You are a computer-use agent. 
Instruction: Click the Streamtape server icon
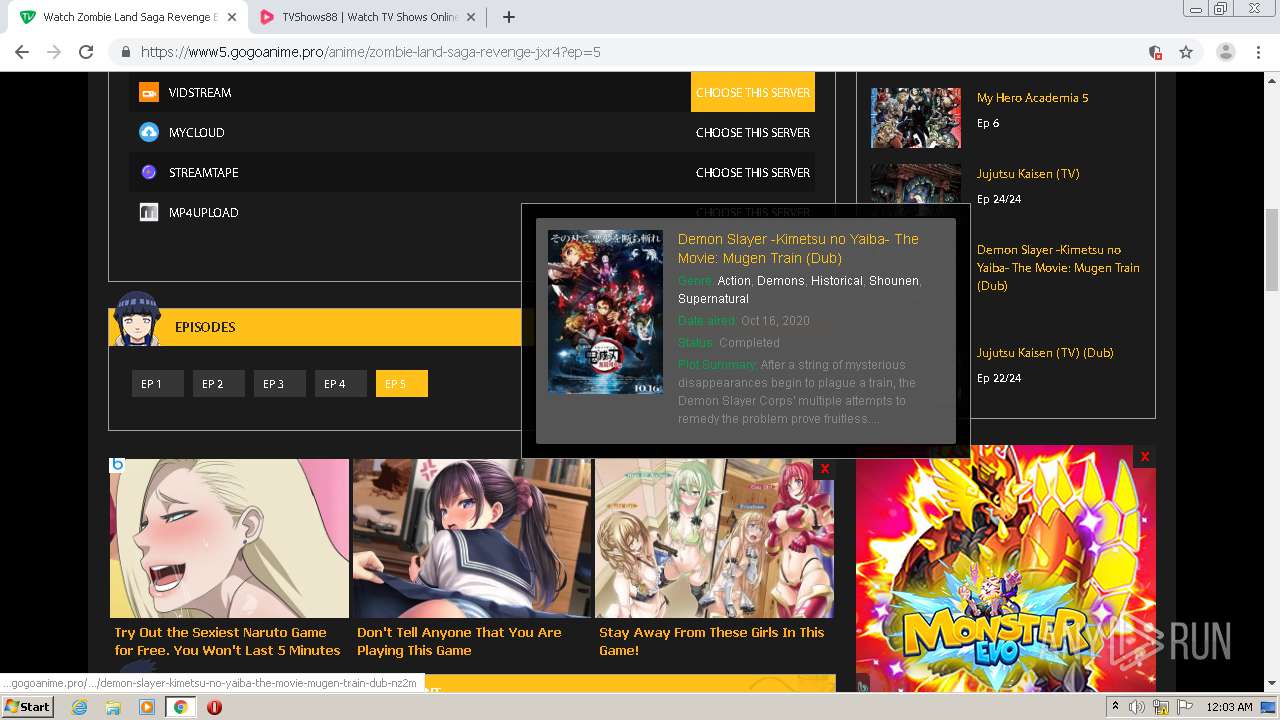click(149, 172)
